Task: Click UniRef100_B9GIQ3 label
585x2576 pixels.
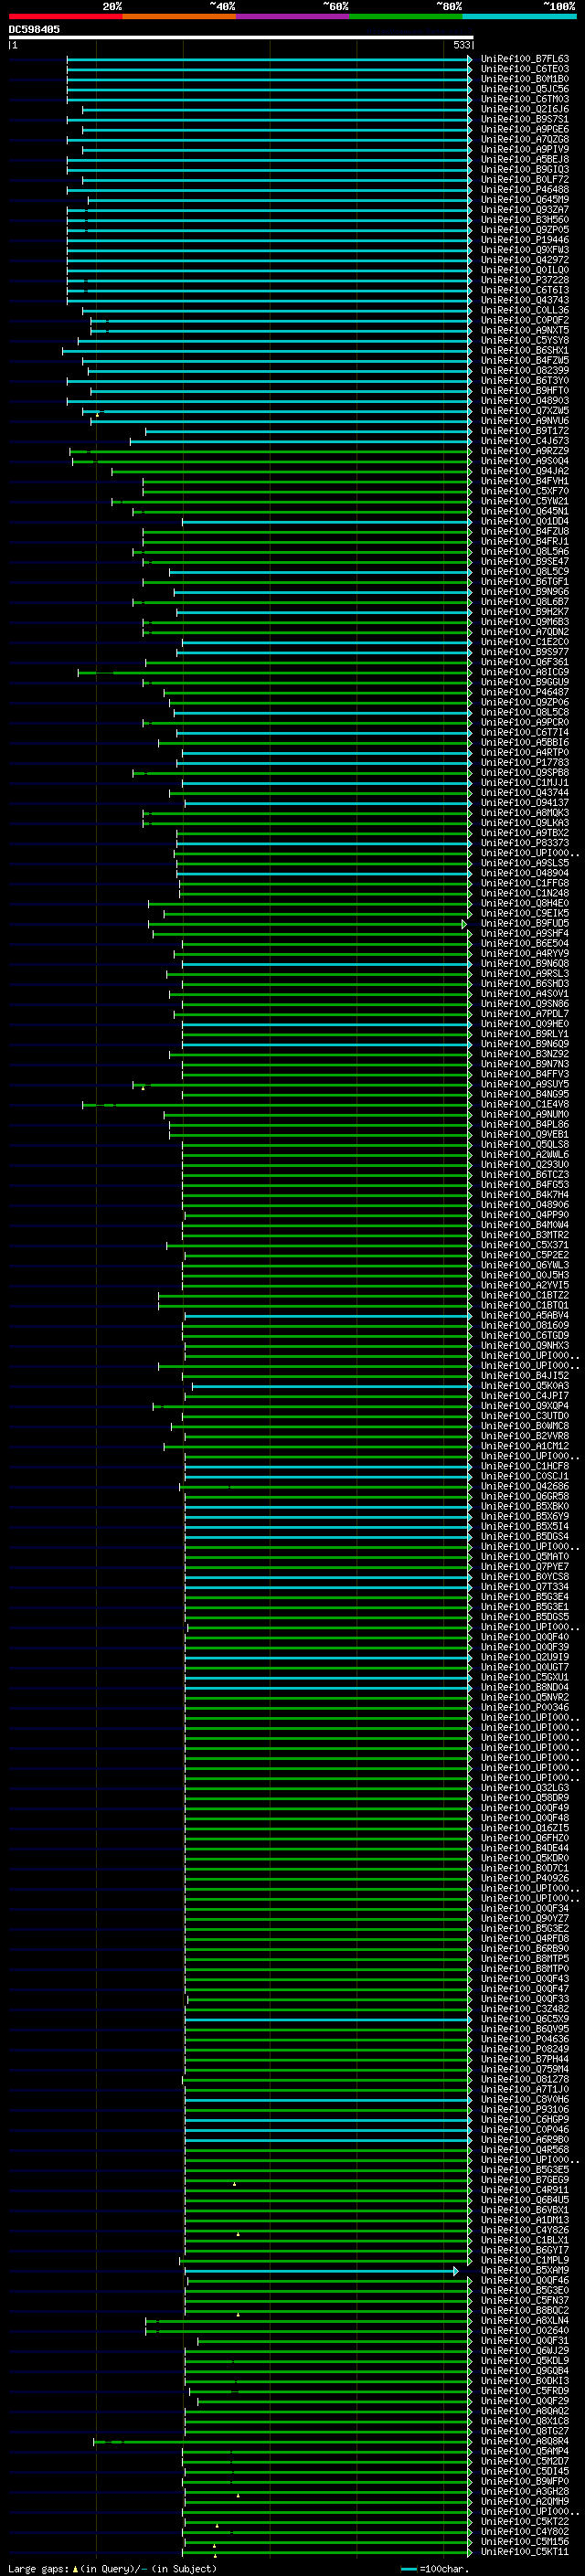Action: [x=525, y=169]
